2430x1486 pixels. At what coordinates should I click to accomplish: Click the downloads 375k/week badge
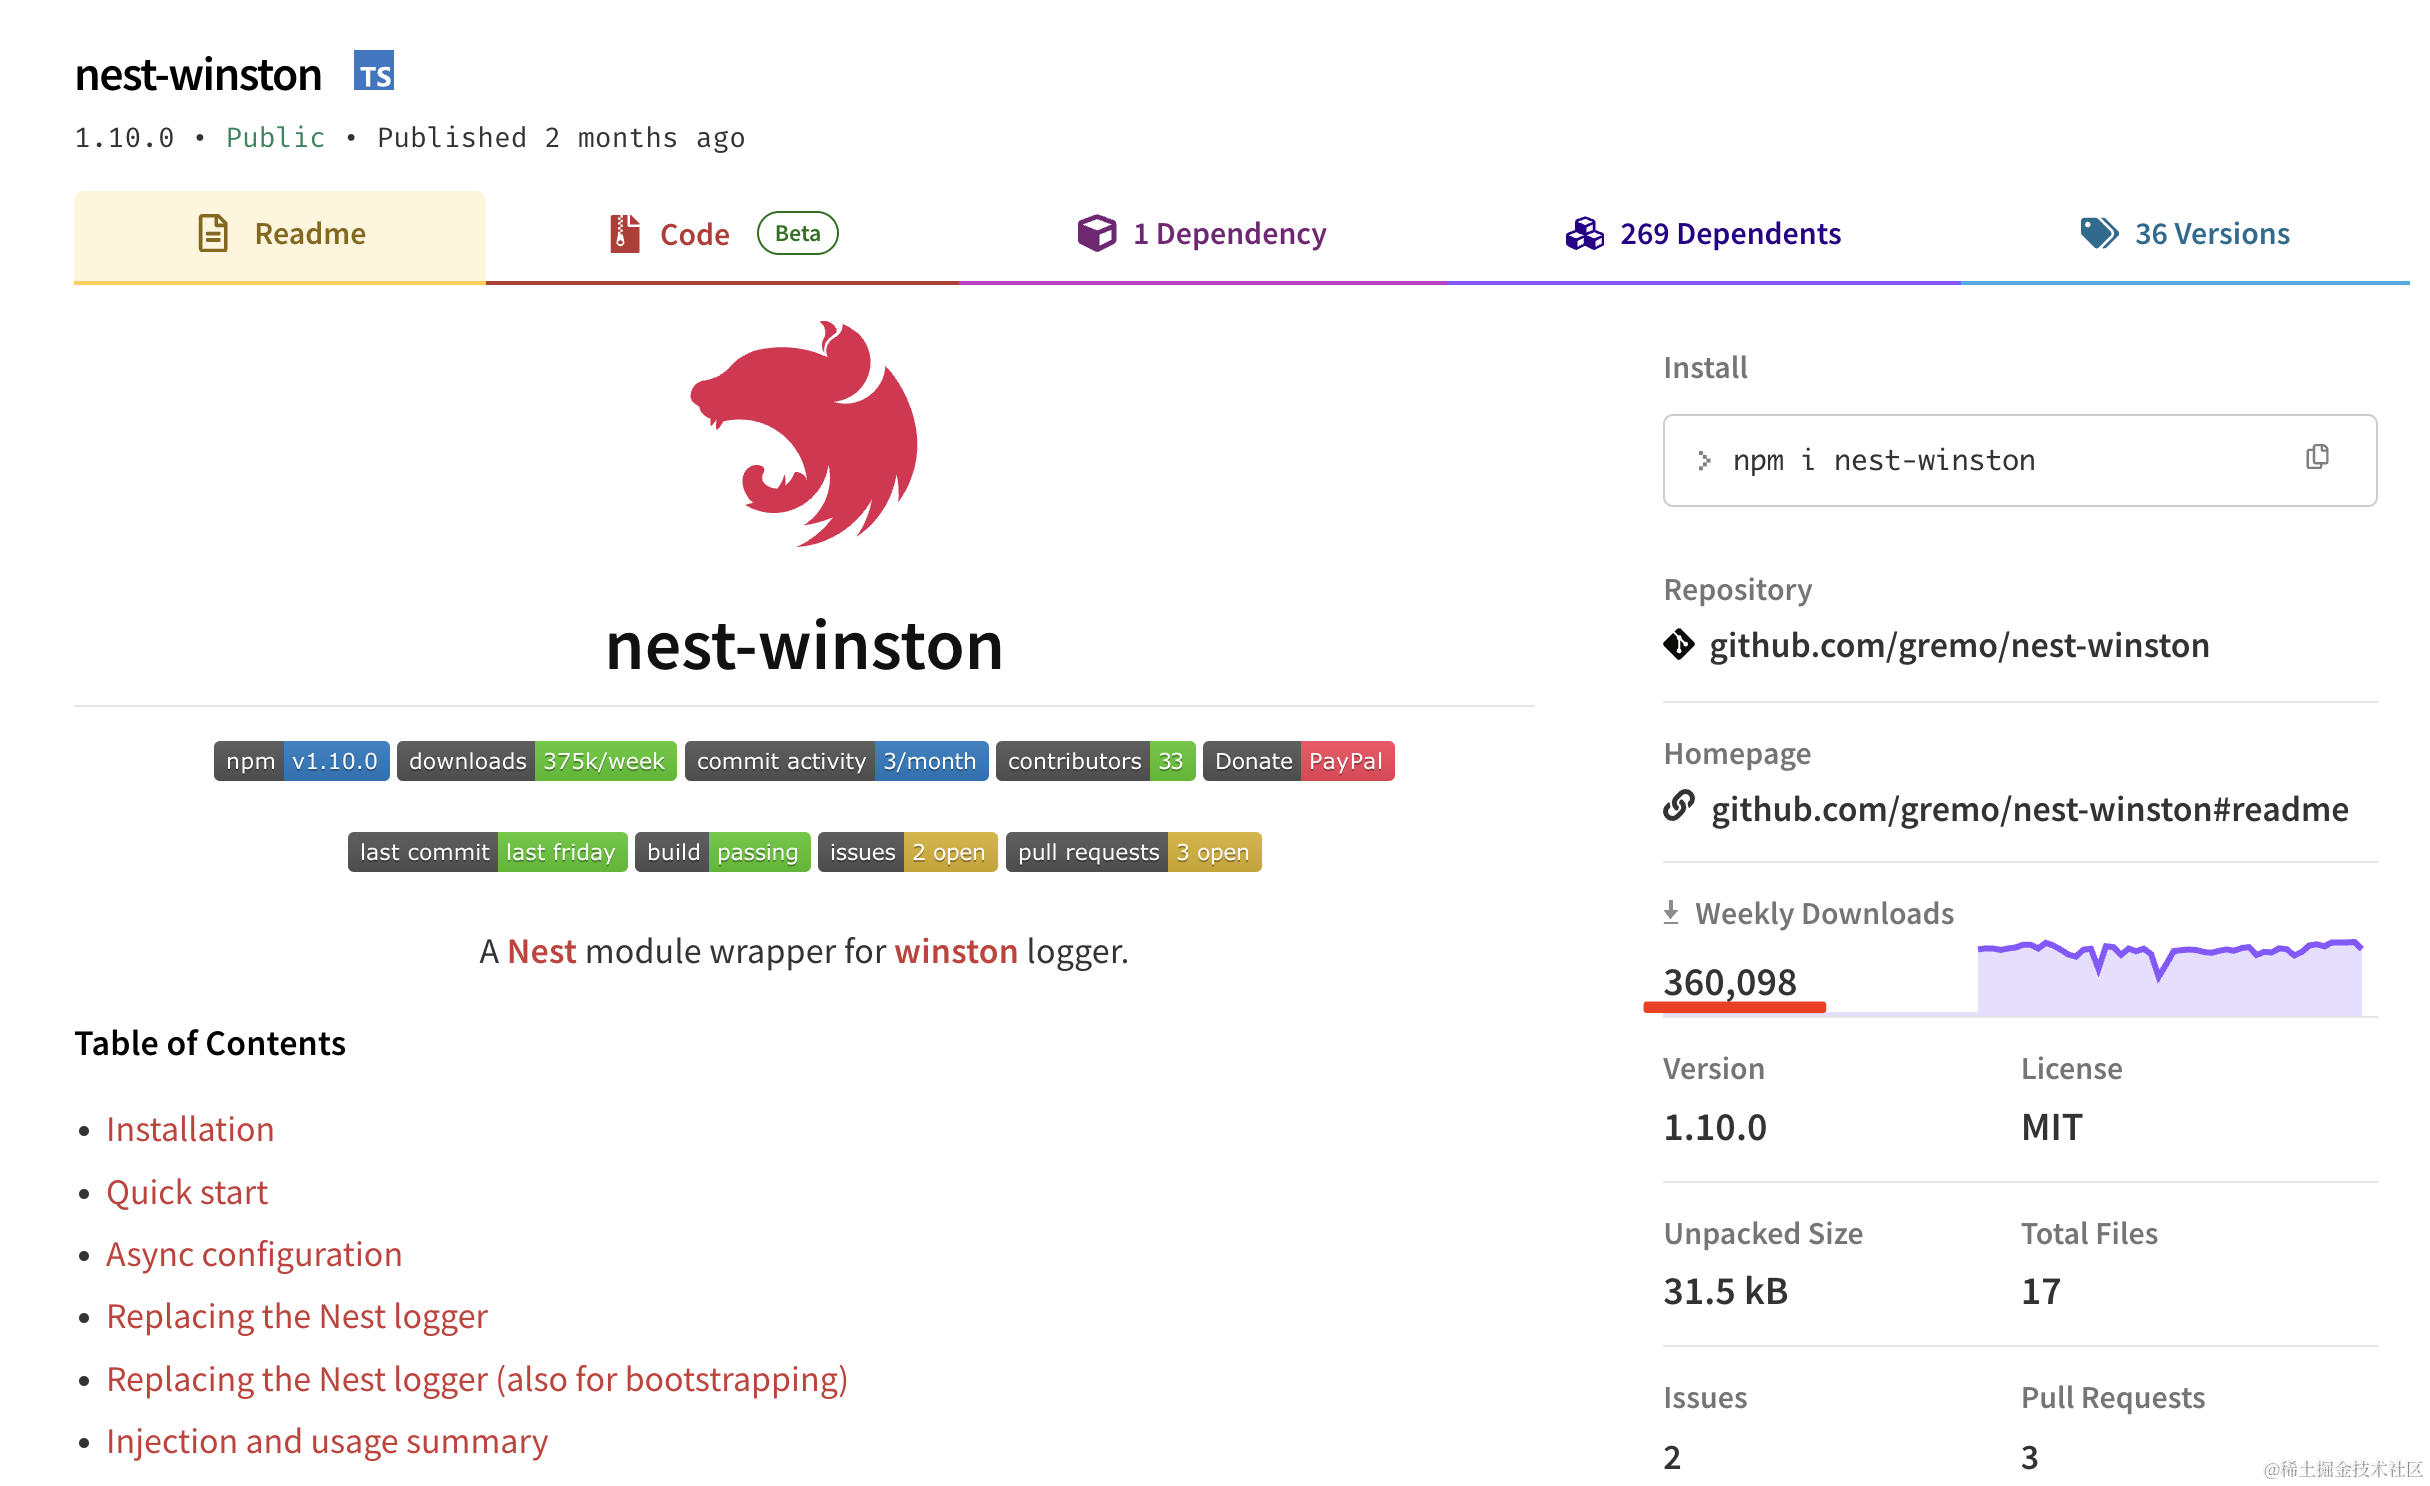(x=536, y=761)
